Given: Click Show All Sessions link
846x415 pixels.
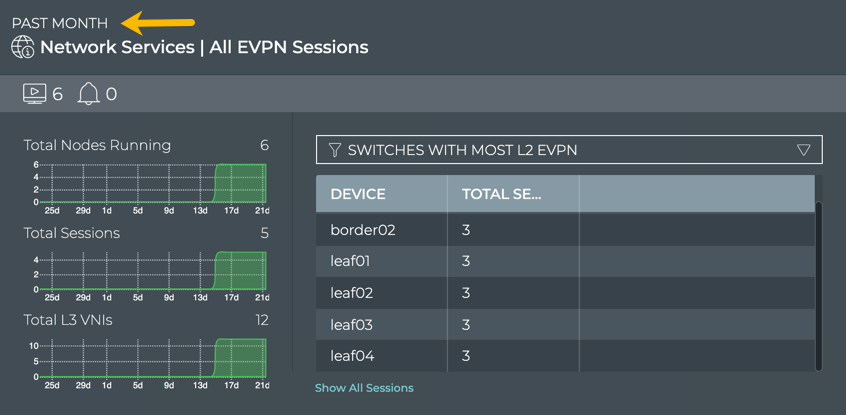Looking at the screenshot, I should 364,388.
